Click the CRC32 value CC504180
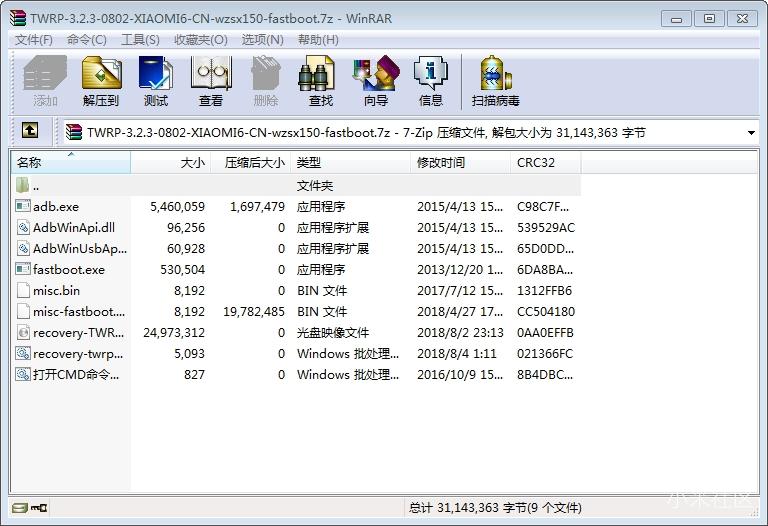 (546, 312)
